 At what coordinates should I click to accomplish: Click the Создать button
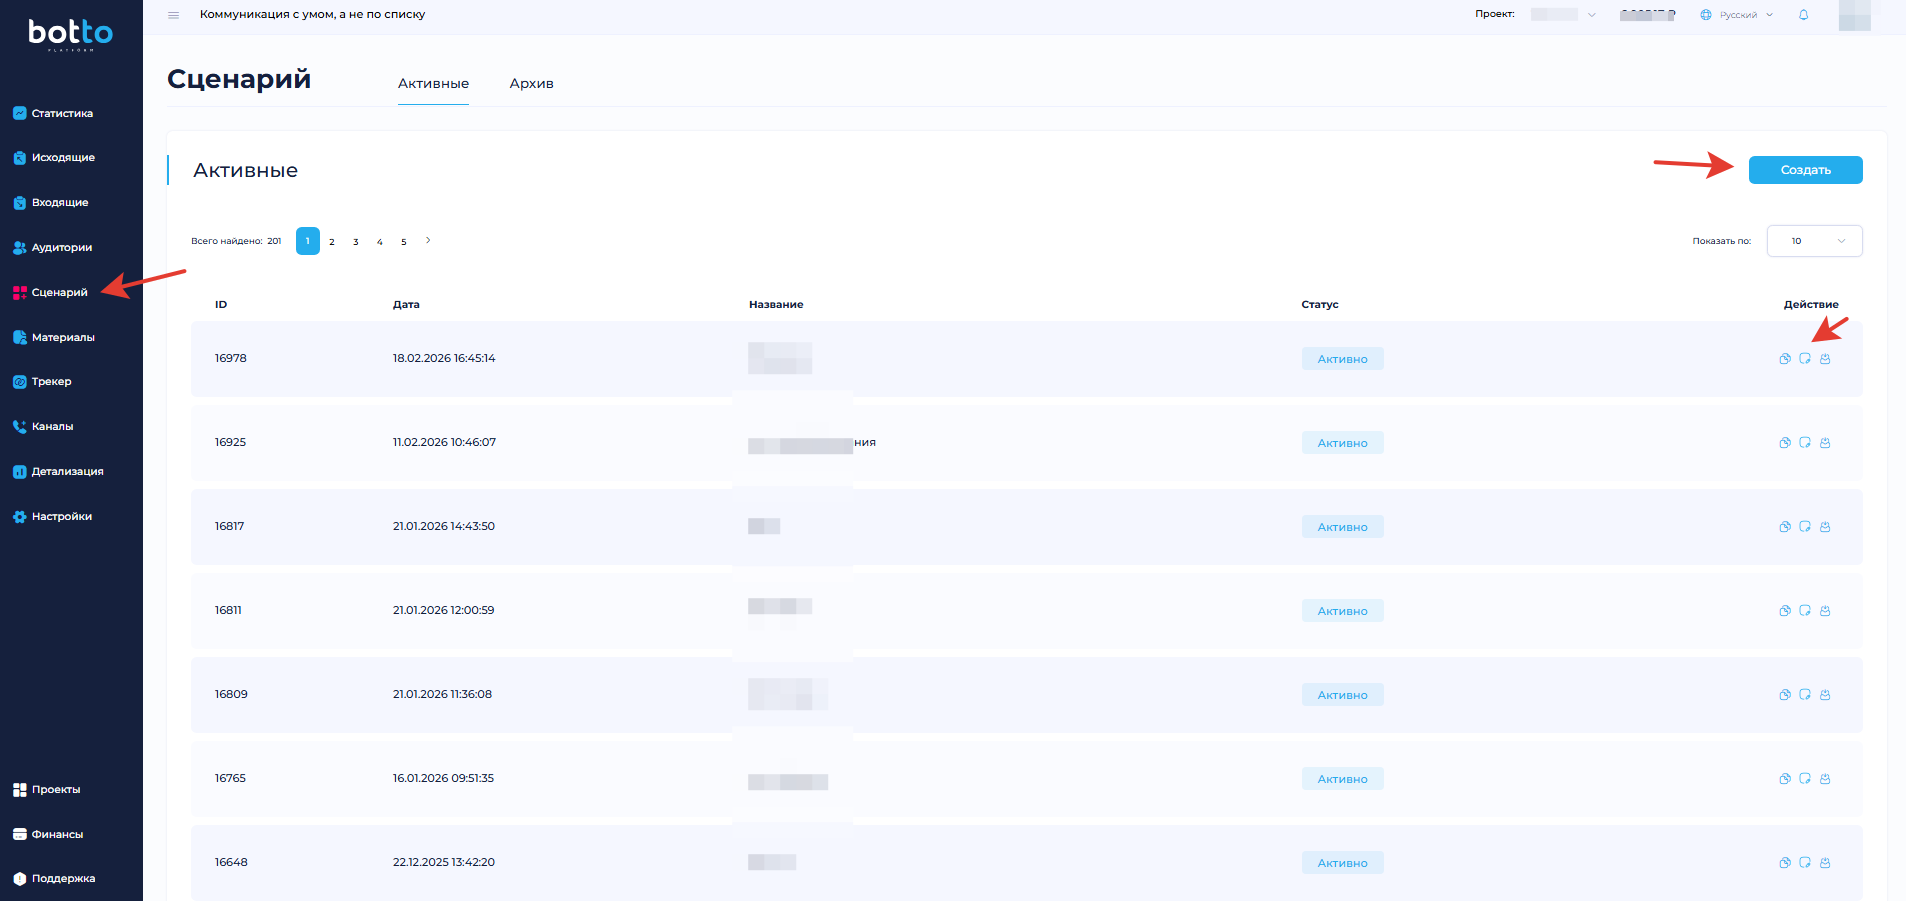tap(1805, 170)
